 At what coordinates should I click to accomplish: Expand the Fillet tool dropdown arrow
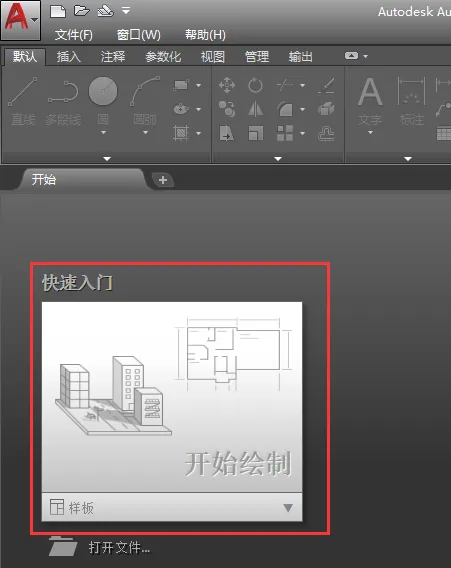(x=302, y=109)
